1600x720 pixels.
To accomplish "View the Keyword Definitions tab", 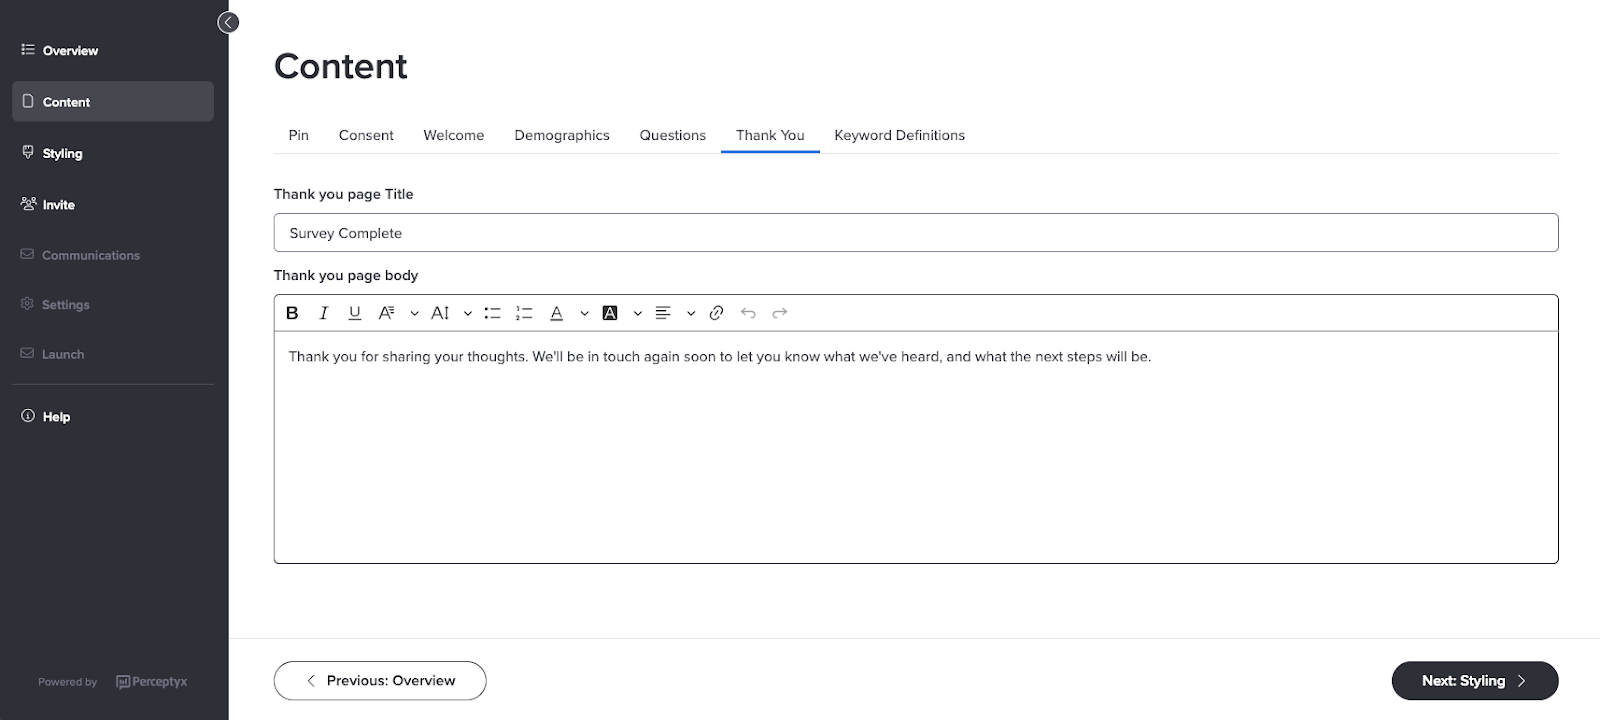I will pos(900,135).
